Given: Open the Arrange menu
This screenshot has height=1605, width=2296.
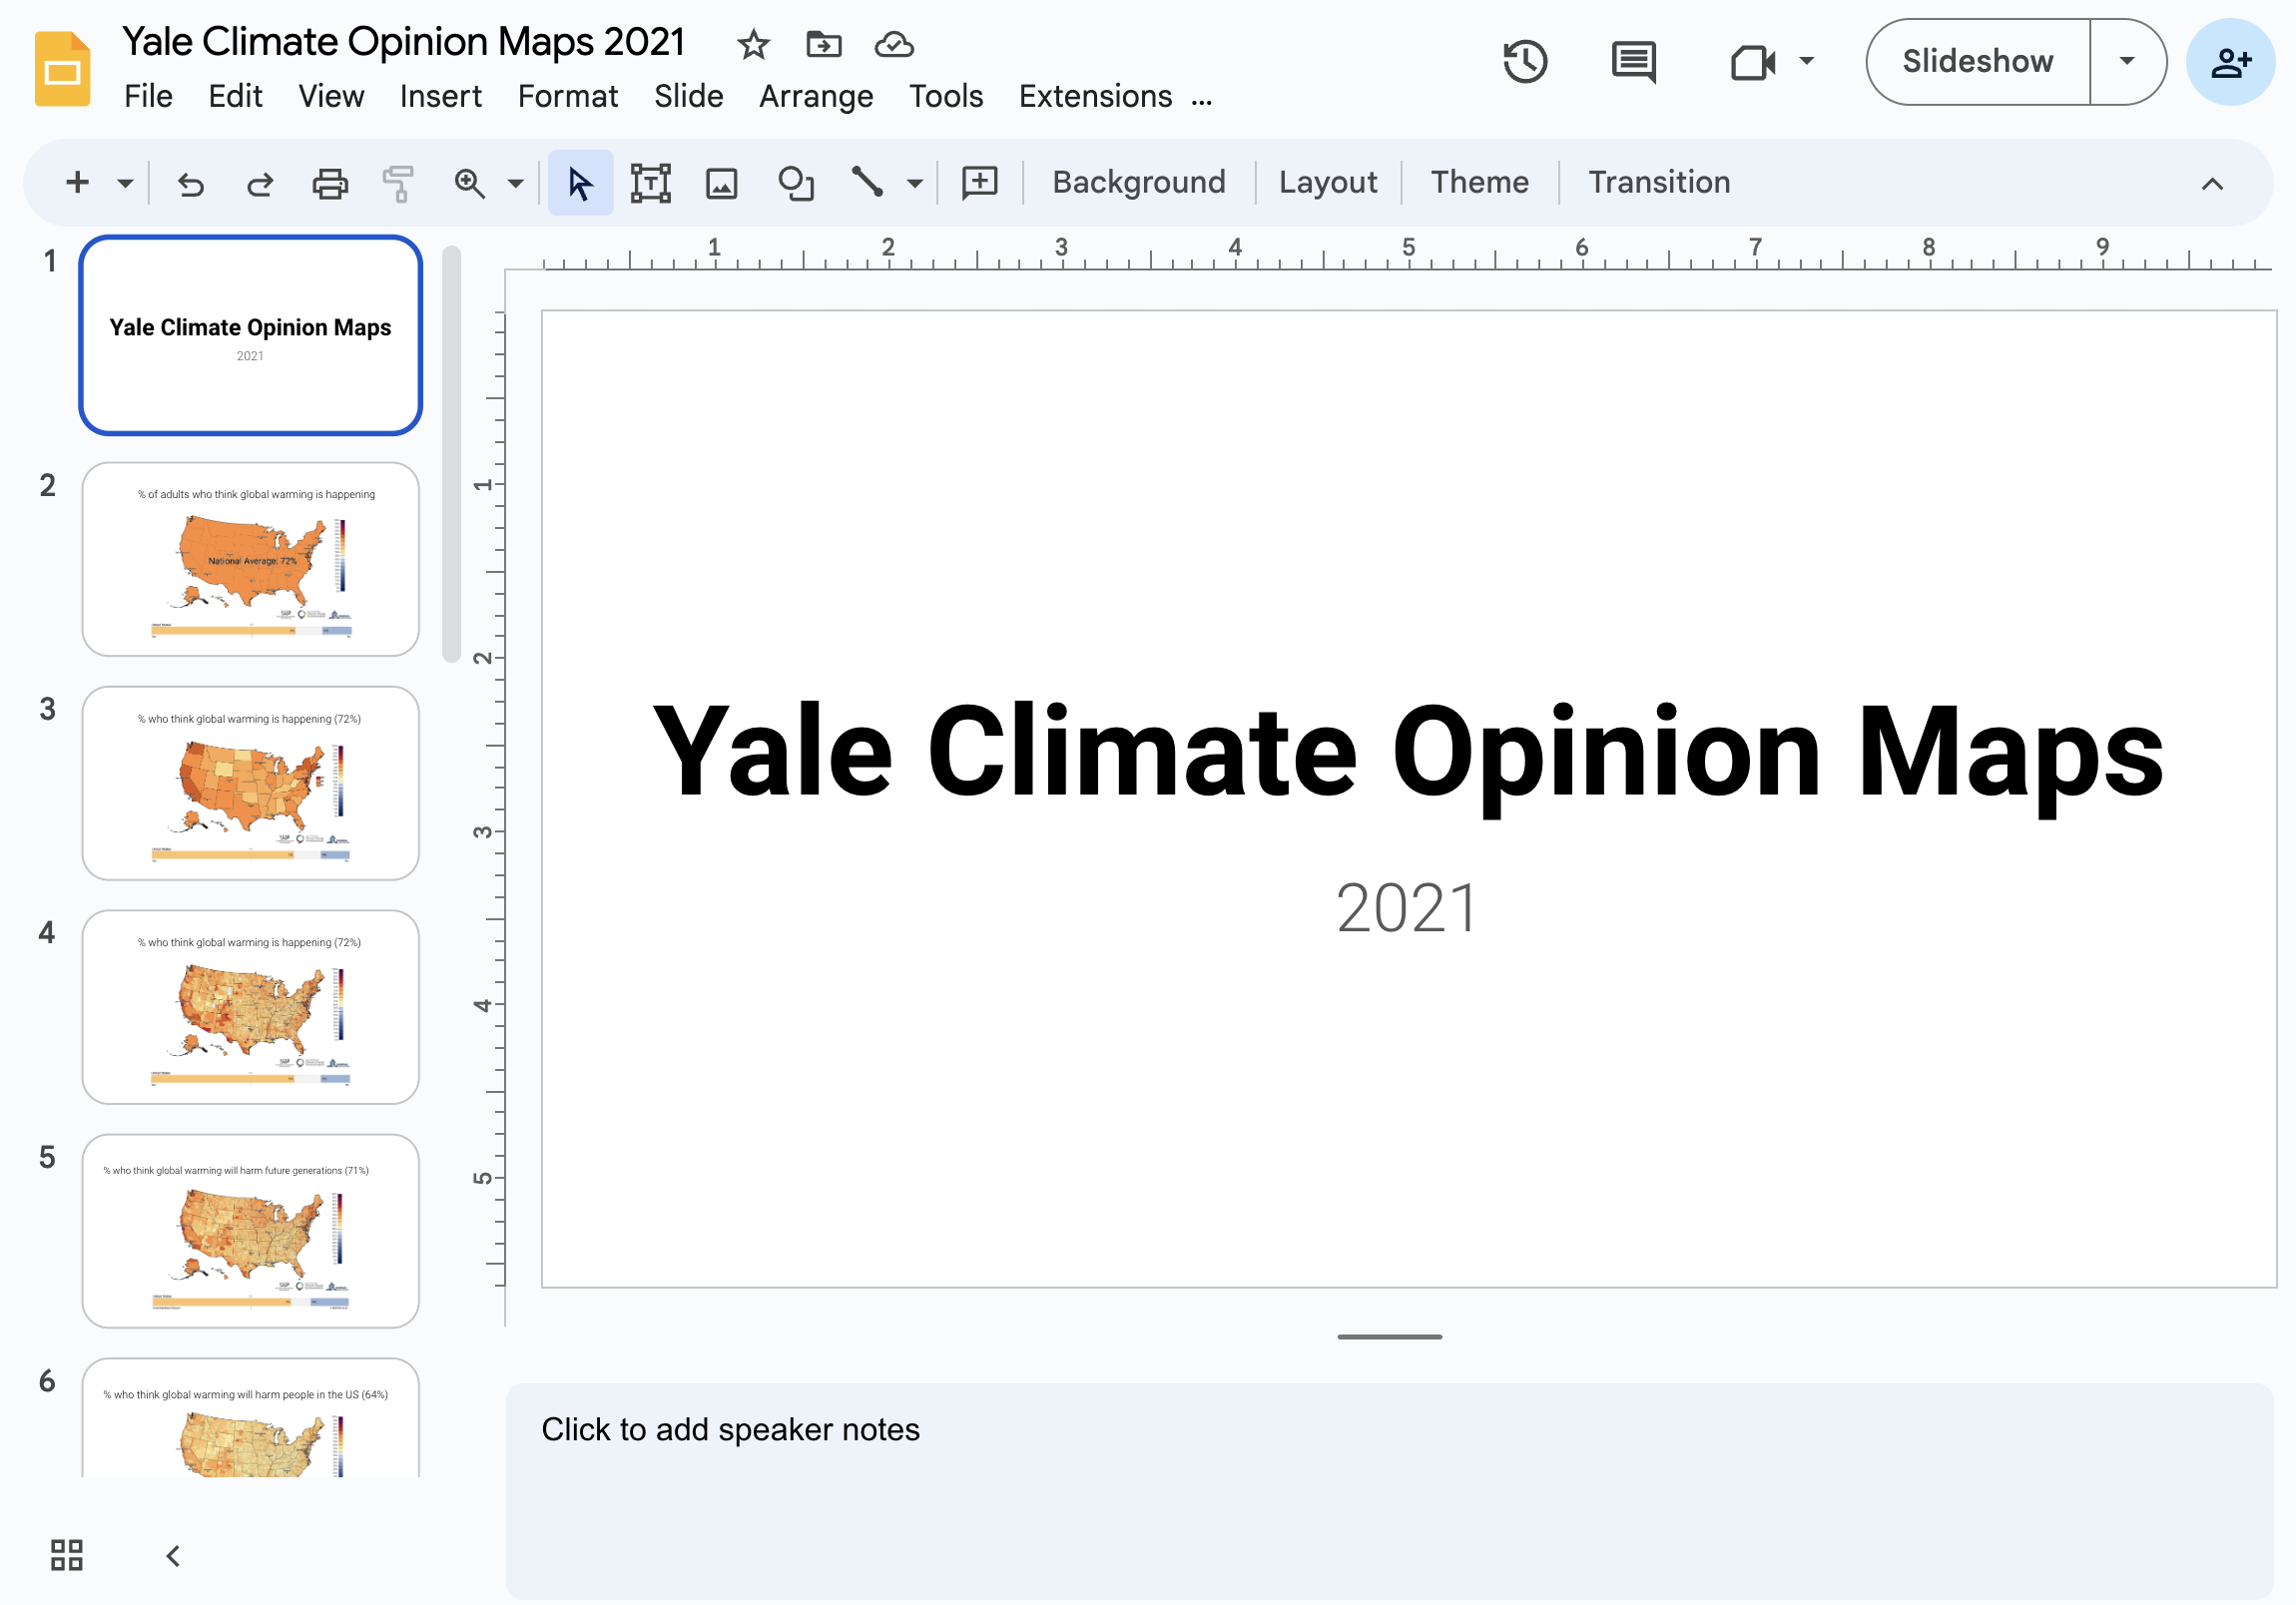Looking at the screenshot, I should [x=815, y=96].
